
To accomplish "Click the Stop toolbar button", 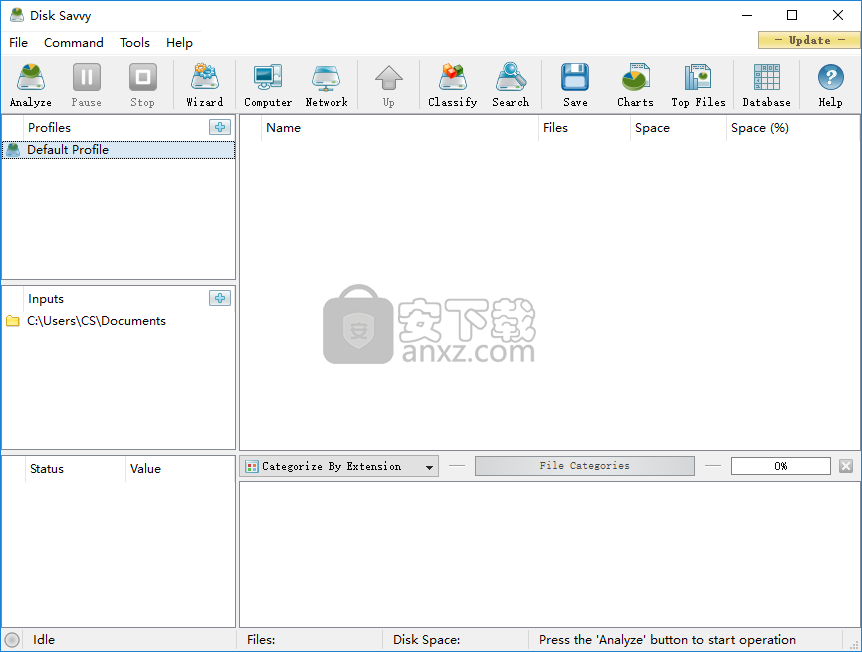I will pyautogui.click(x=142, y=85).
